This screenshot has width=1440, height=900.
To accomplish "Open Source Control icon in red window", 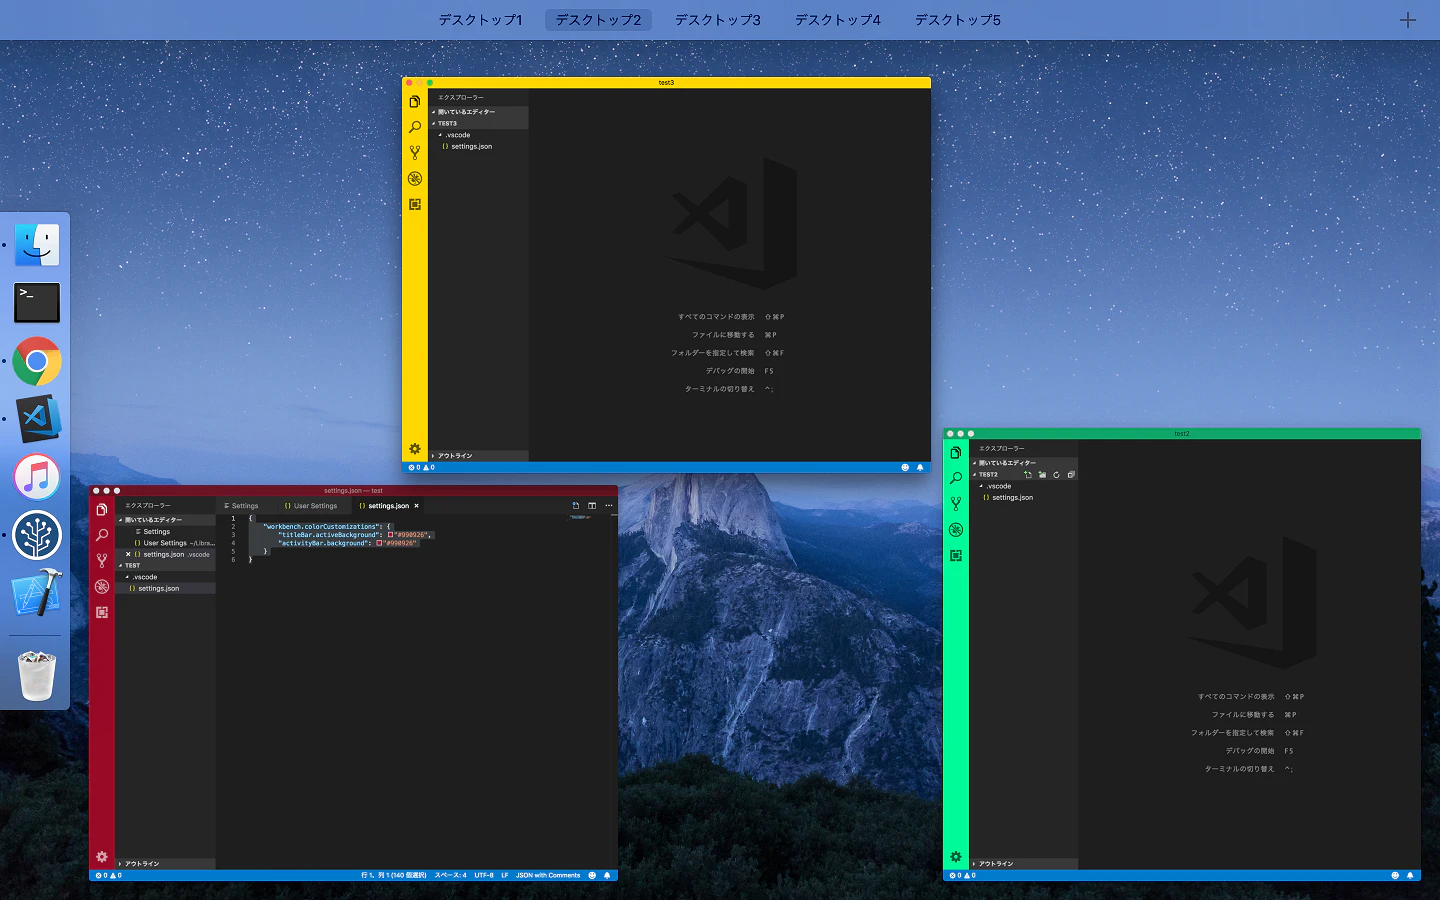I will tap(102, 561).
